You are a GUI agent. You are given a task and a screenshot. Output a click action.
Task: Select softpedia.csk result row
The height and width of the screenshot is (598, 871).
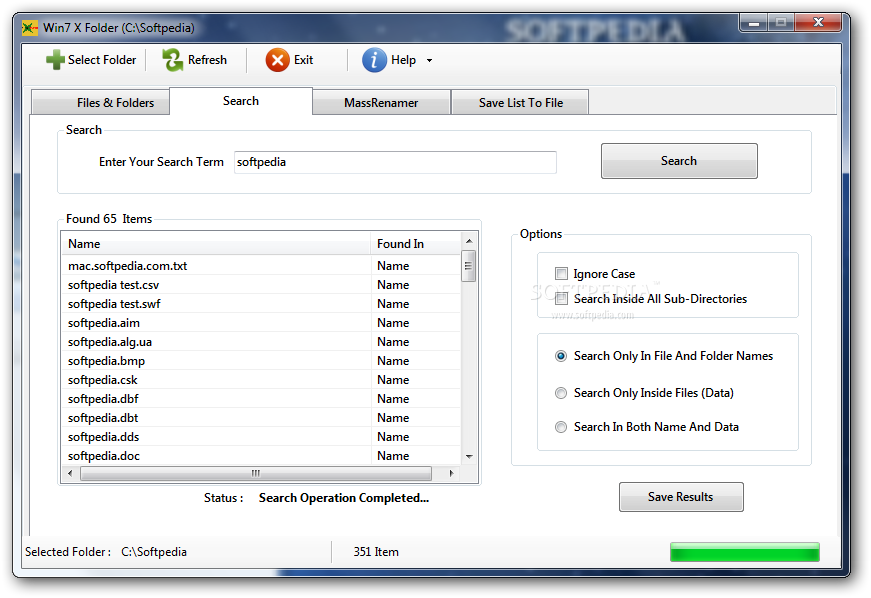[x=261, y=380]
